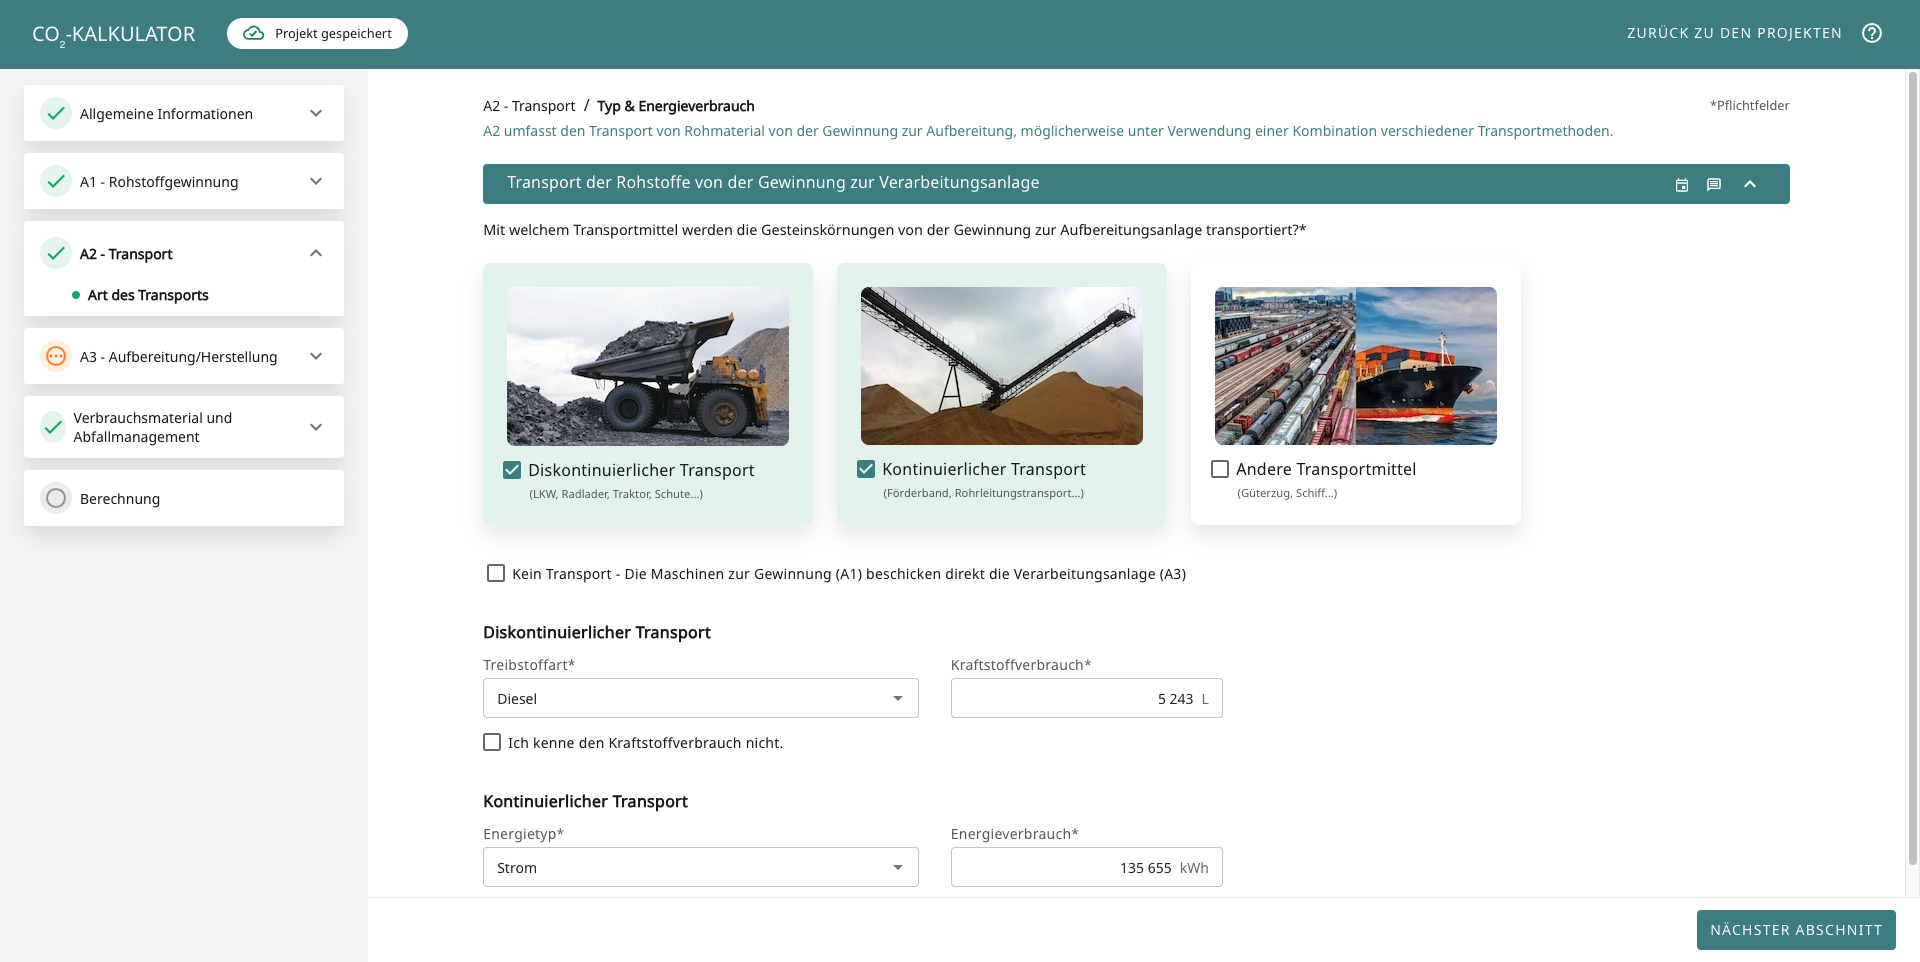Screen dimensions: 1920x962
Task: Collapse the Transport der Rohstoffe section
Action: [x=1750, y=185]
